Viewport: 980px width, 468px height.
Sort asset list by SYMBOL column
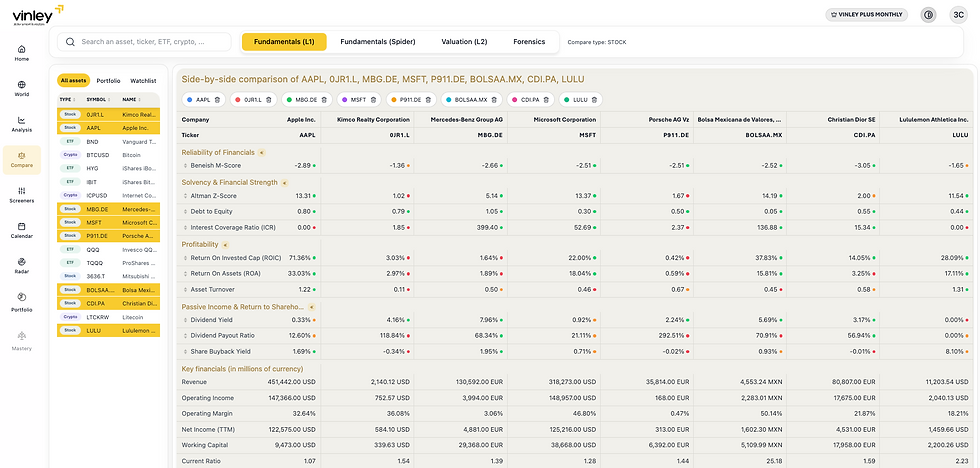(x=98, y=99)
